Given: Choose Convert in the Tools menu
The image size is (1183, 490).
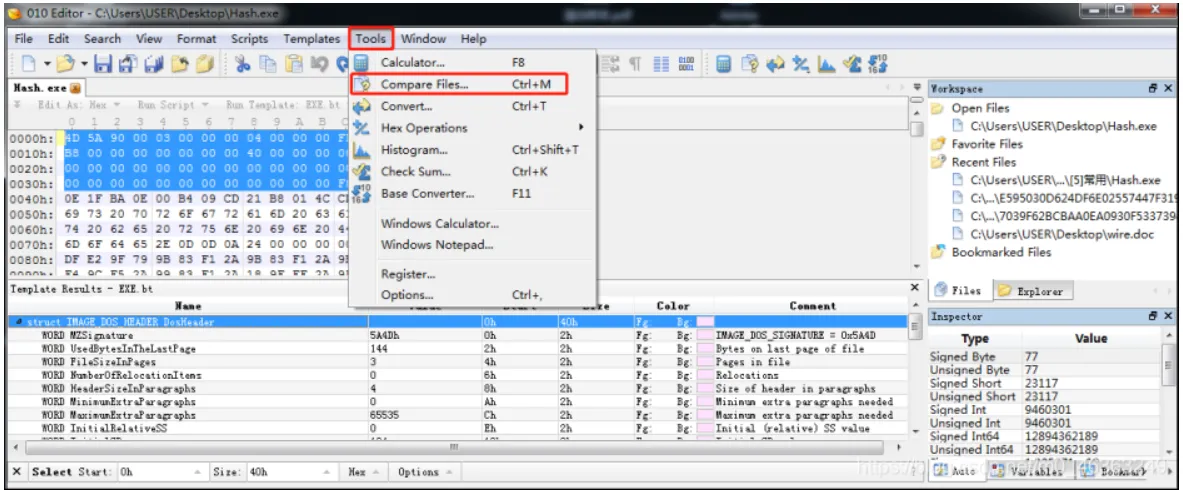Looking at the screenshot, I should [x=472, y=106].
